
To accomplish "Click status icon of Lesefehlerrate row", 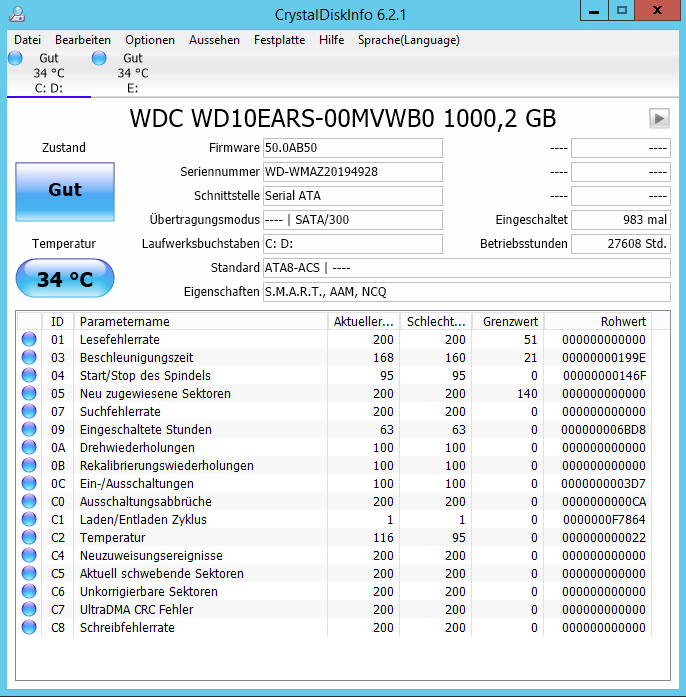I will 29,339.
